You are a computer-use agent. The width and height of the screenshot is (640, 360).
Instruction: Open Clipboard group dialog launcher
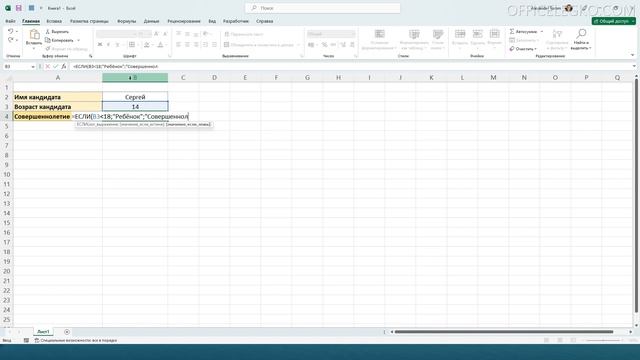(x=91, y=56)
